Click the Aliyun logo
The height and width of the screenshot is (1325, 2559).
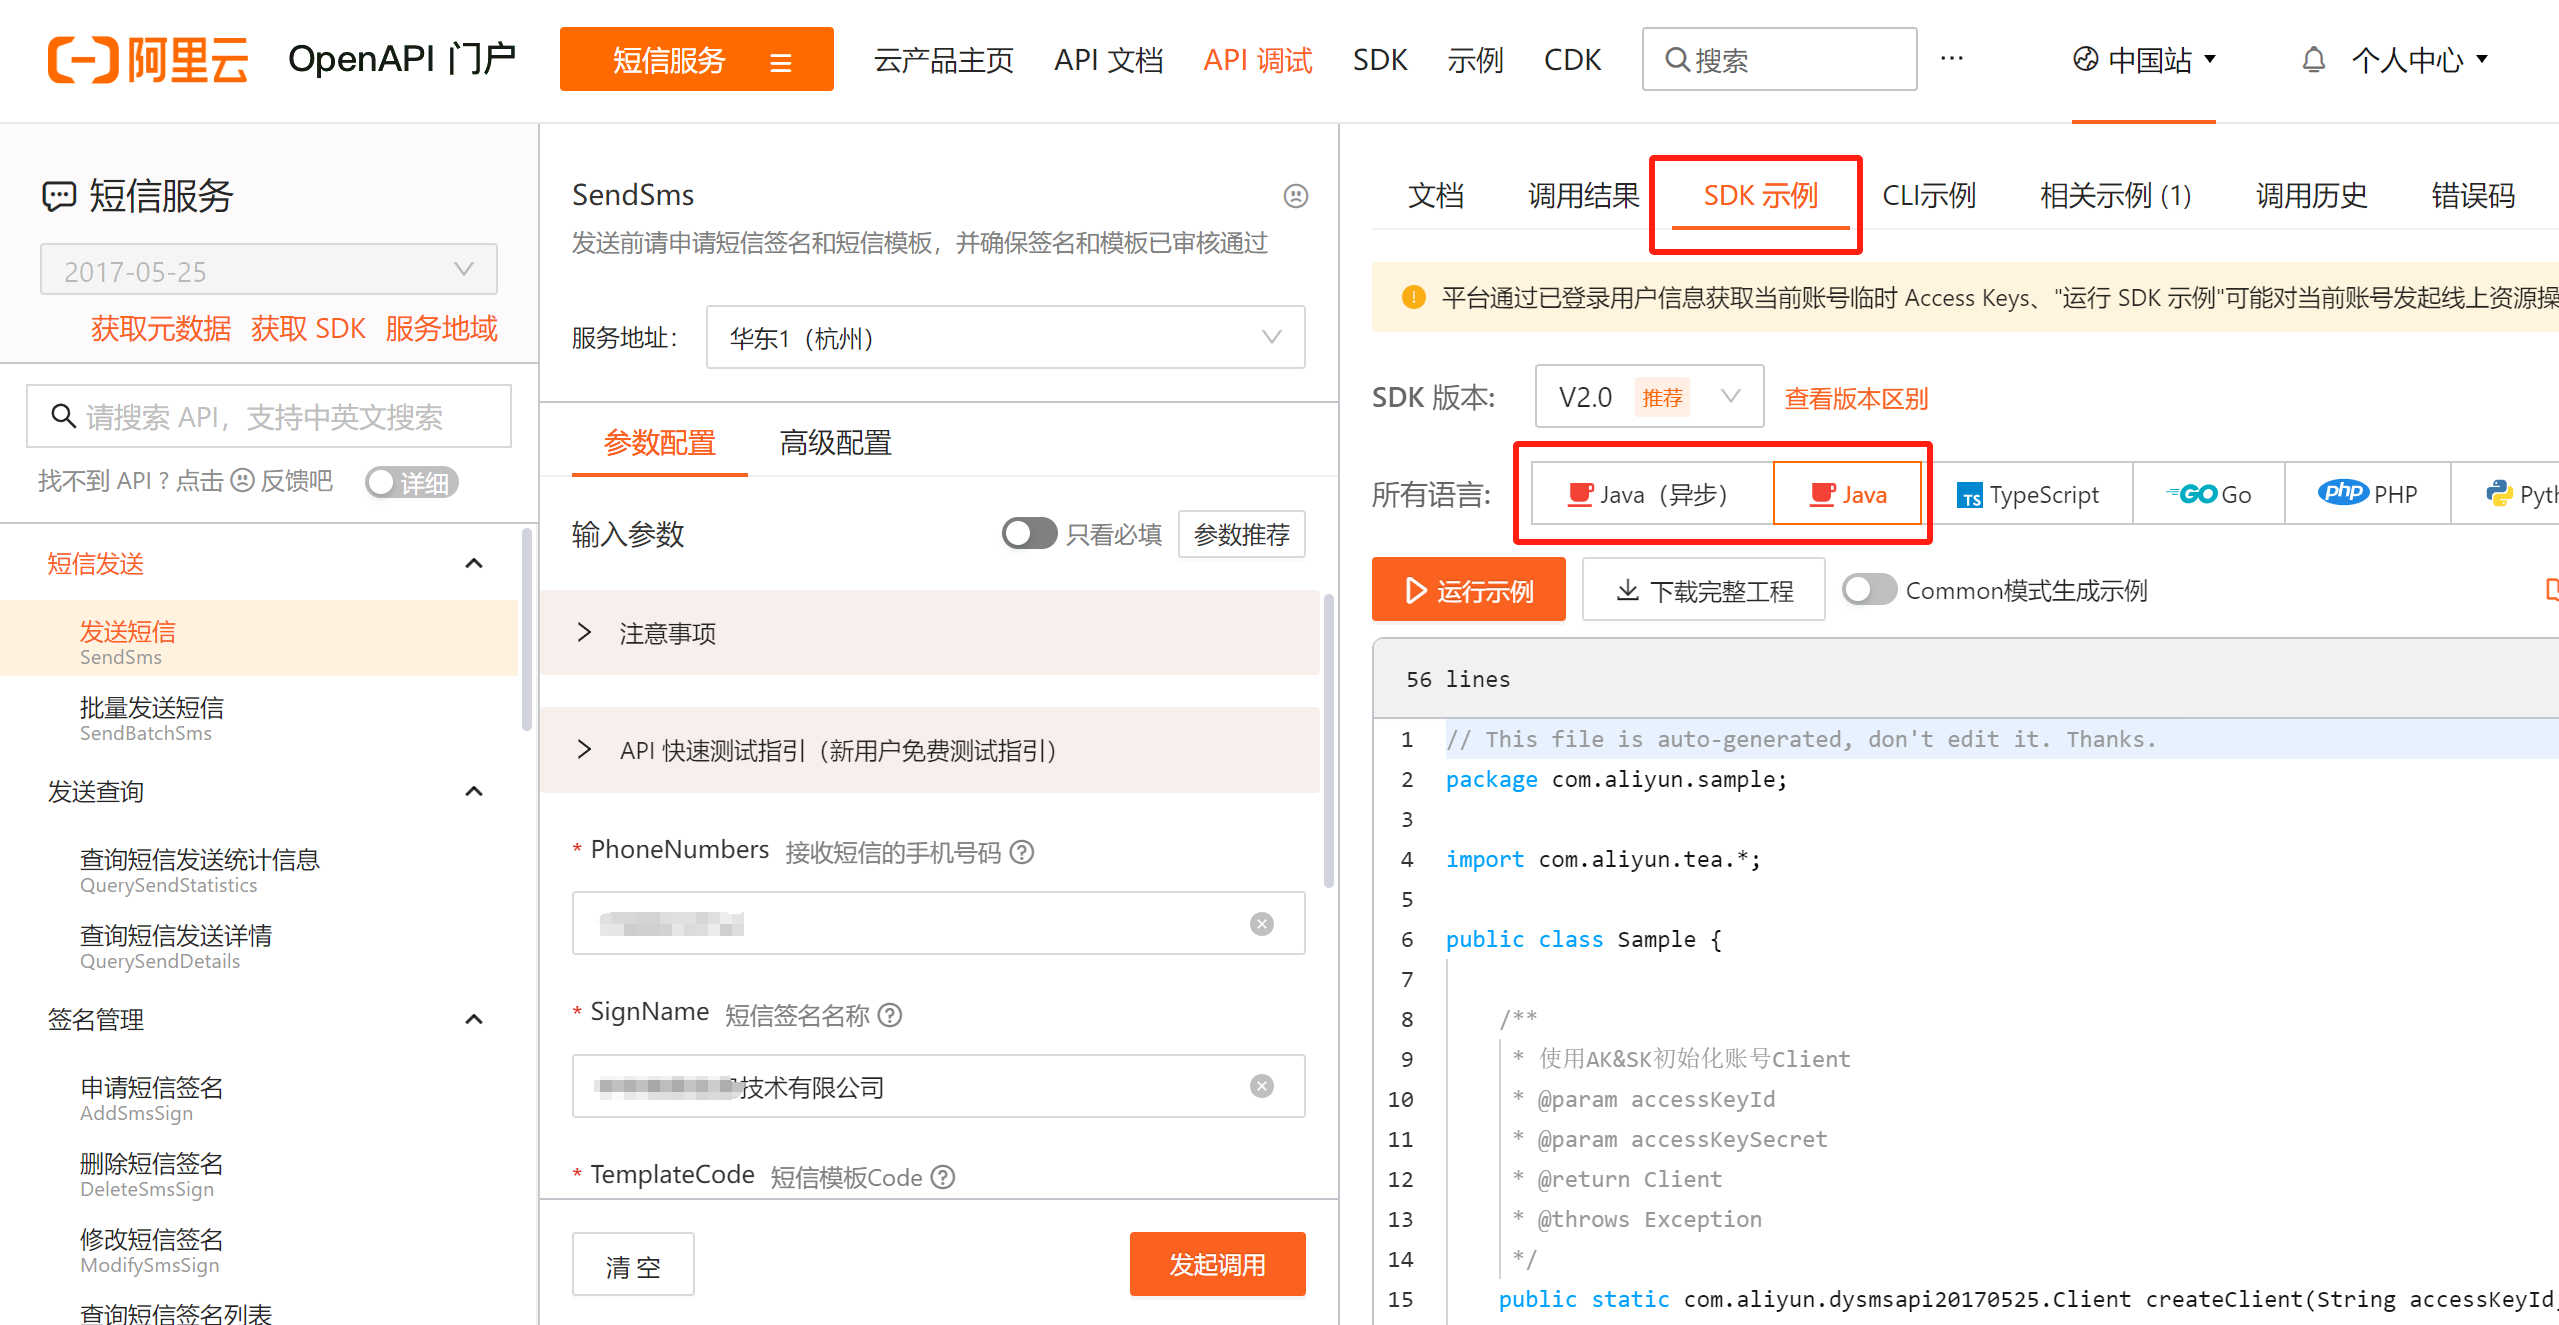[147, 60]
